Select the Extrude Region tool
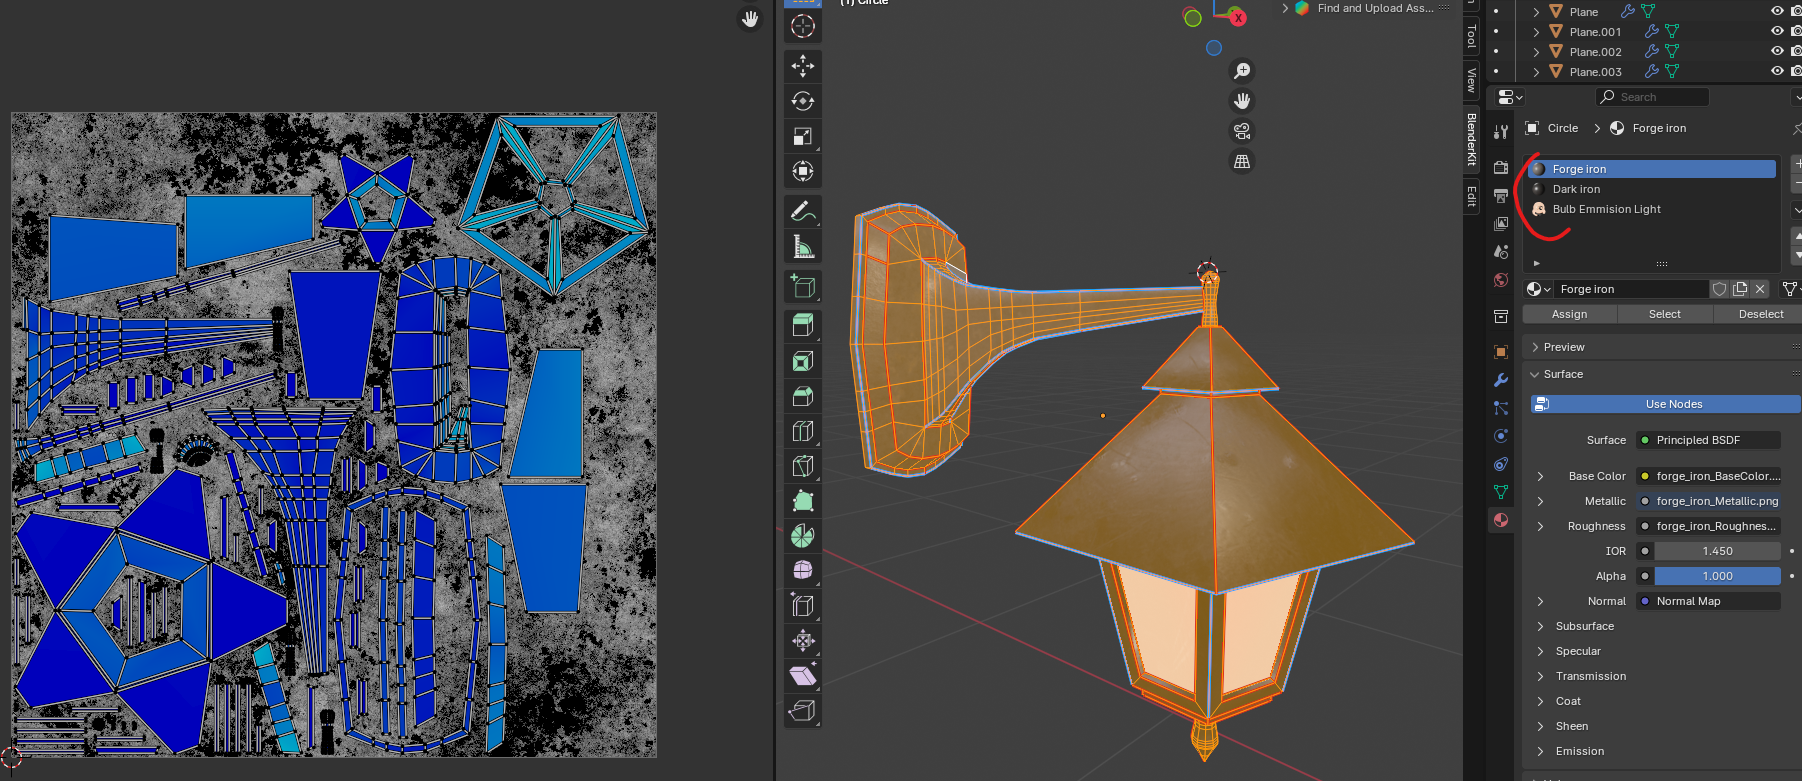 (x=803, y=326)
